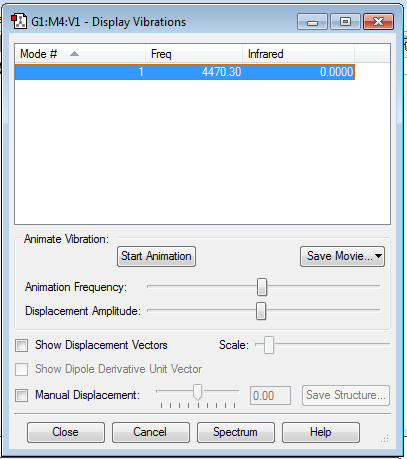Click the manual displacement value field
407x459 pixels.
270,396
